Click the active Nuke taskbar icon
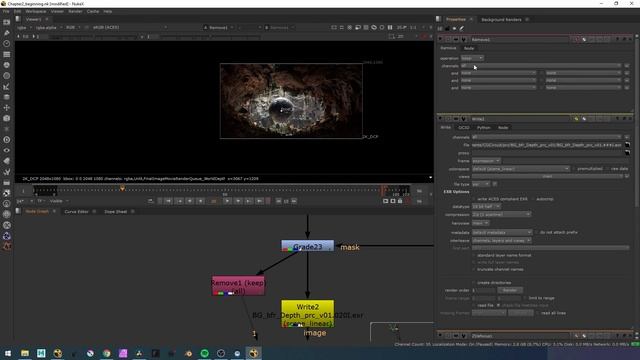 [x=253, y=353]
